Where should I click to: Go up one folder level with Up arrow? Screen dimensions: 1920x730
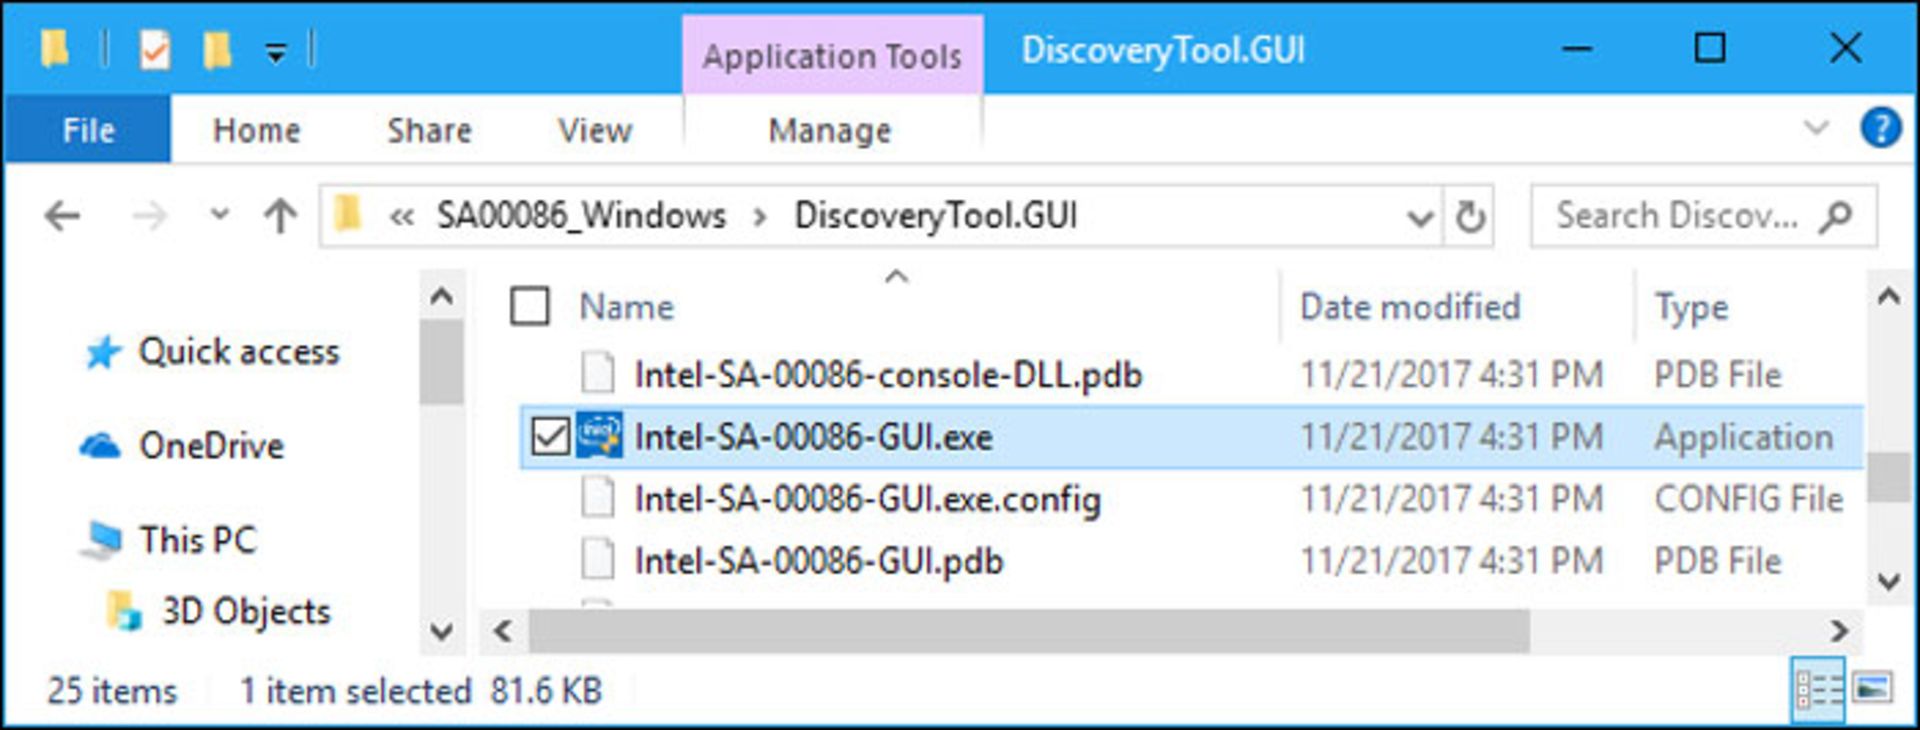280,216
